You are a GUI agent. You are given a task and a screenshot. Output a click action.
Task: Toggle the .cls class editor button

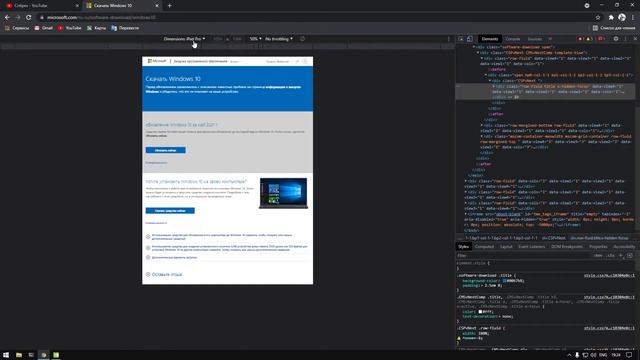click(x=610, y=256)
